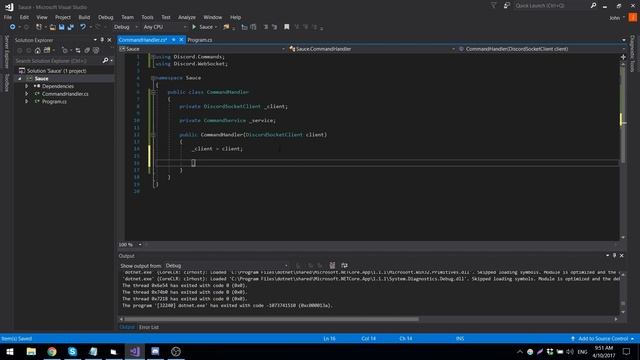Close the Solution Explorer panel
The image size is (640, 360).
click(109, 40)
